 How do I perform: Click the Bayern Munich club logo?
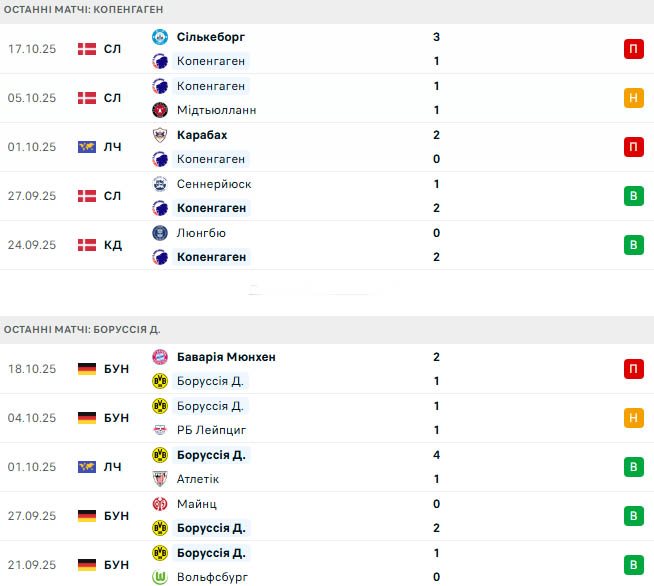click(x=160, y=357)
